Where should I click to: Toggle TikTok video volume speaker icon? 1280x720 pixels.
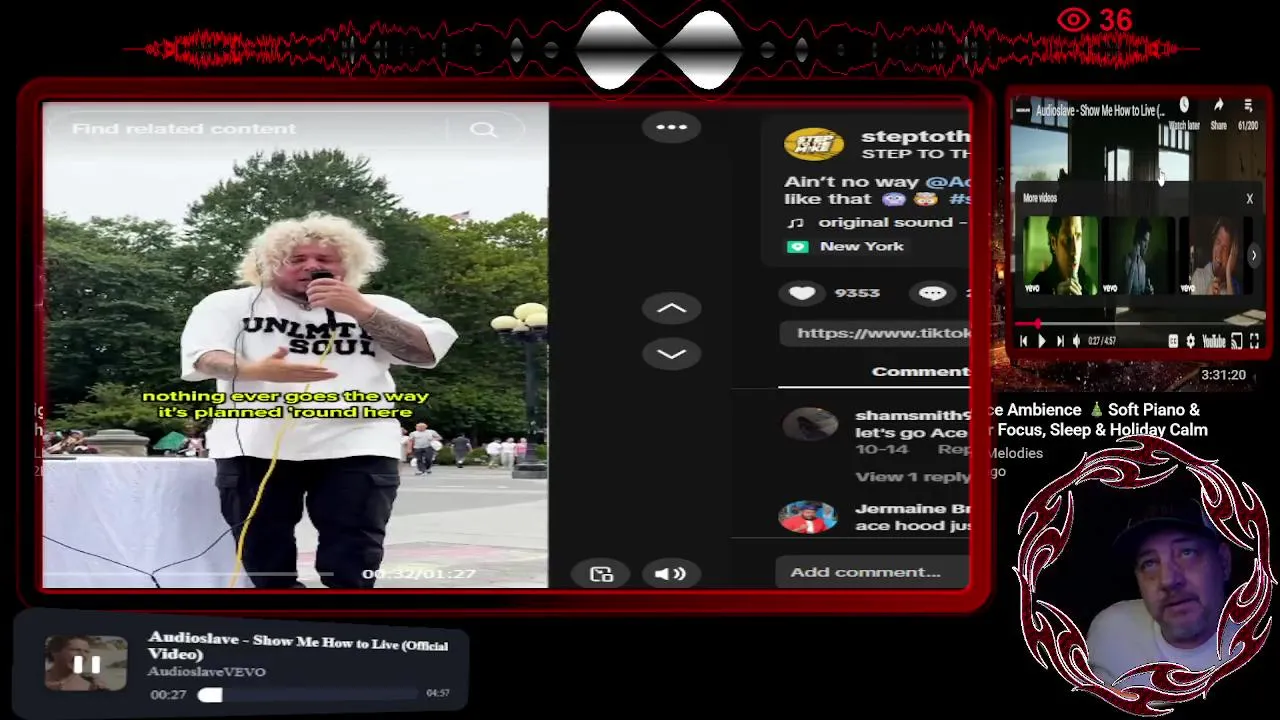(670, 573)
